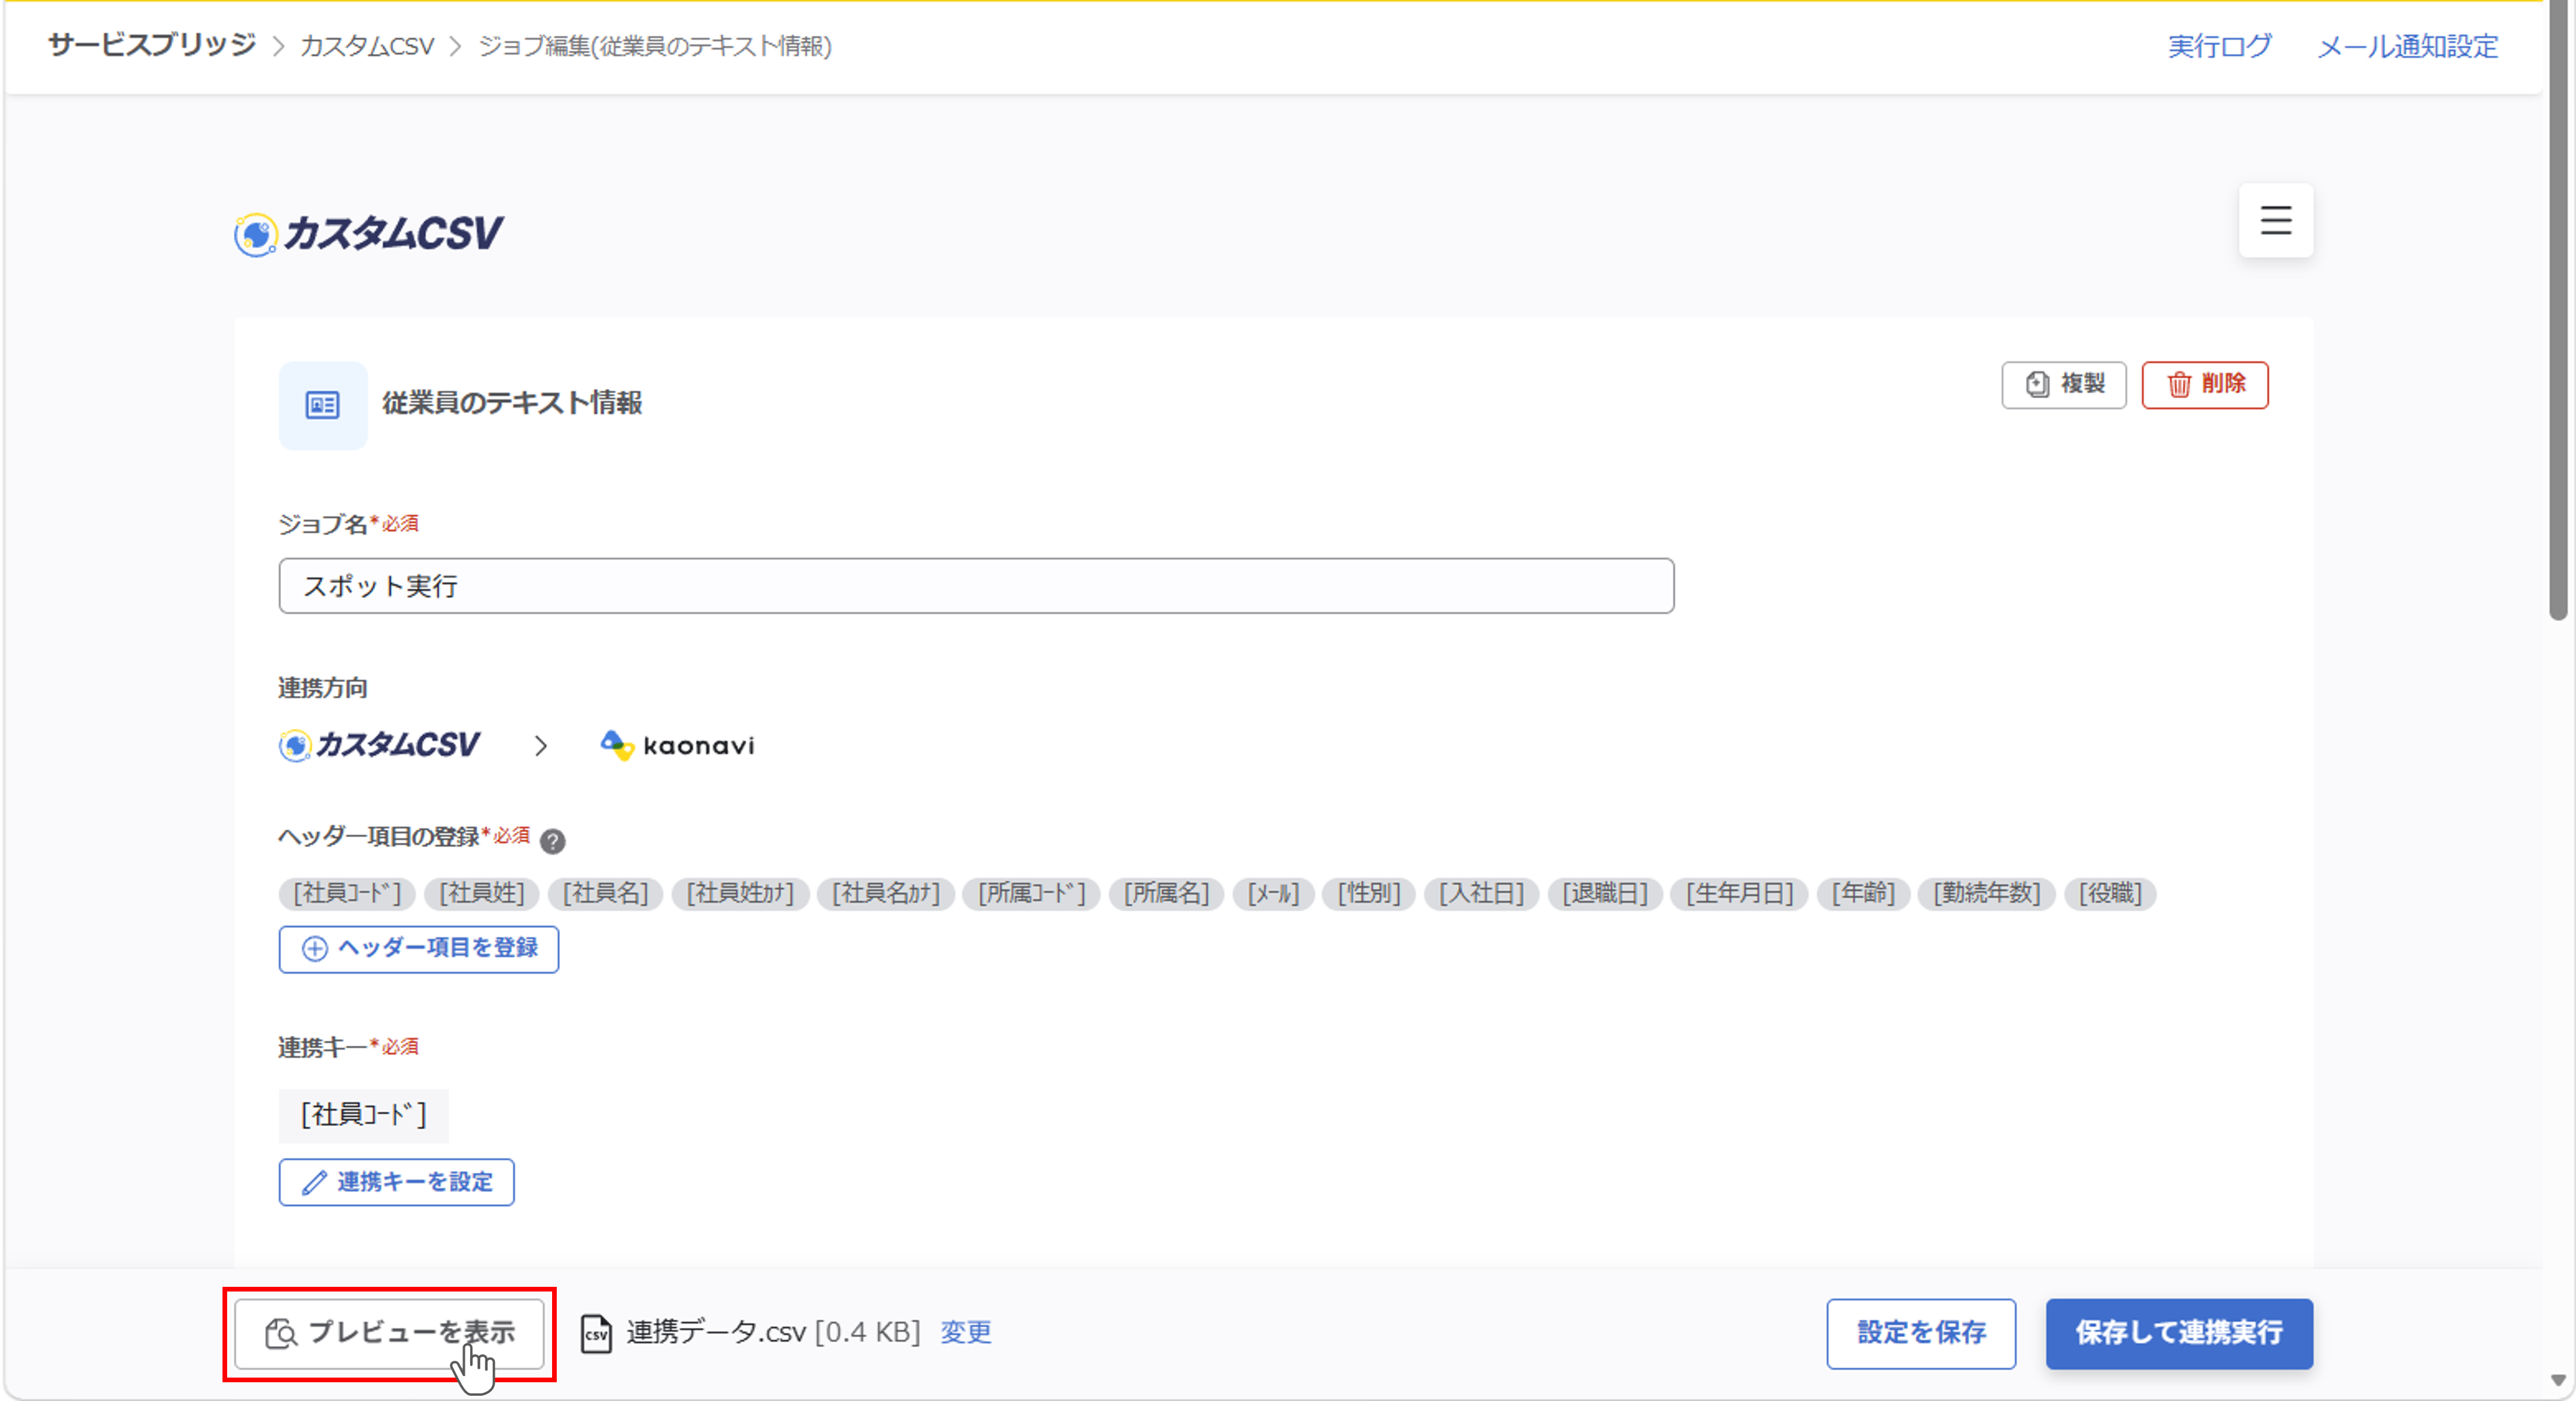Click the vertical scrollbar thumb
Image resolution: width=2576 pixels, height=1401 pixels.
click(x=2558, y=310)
